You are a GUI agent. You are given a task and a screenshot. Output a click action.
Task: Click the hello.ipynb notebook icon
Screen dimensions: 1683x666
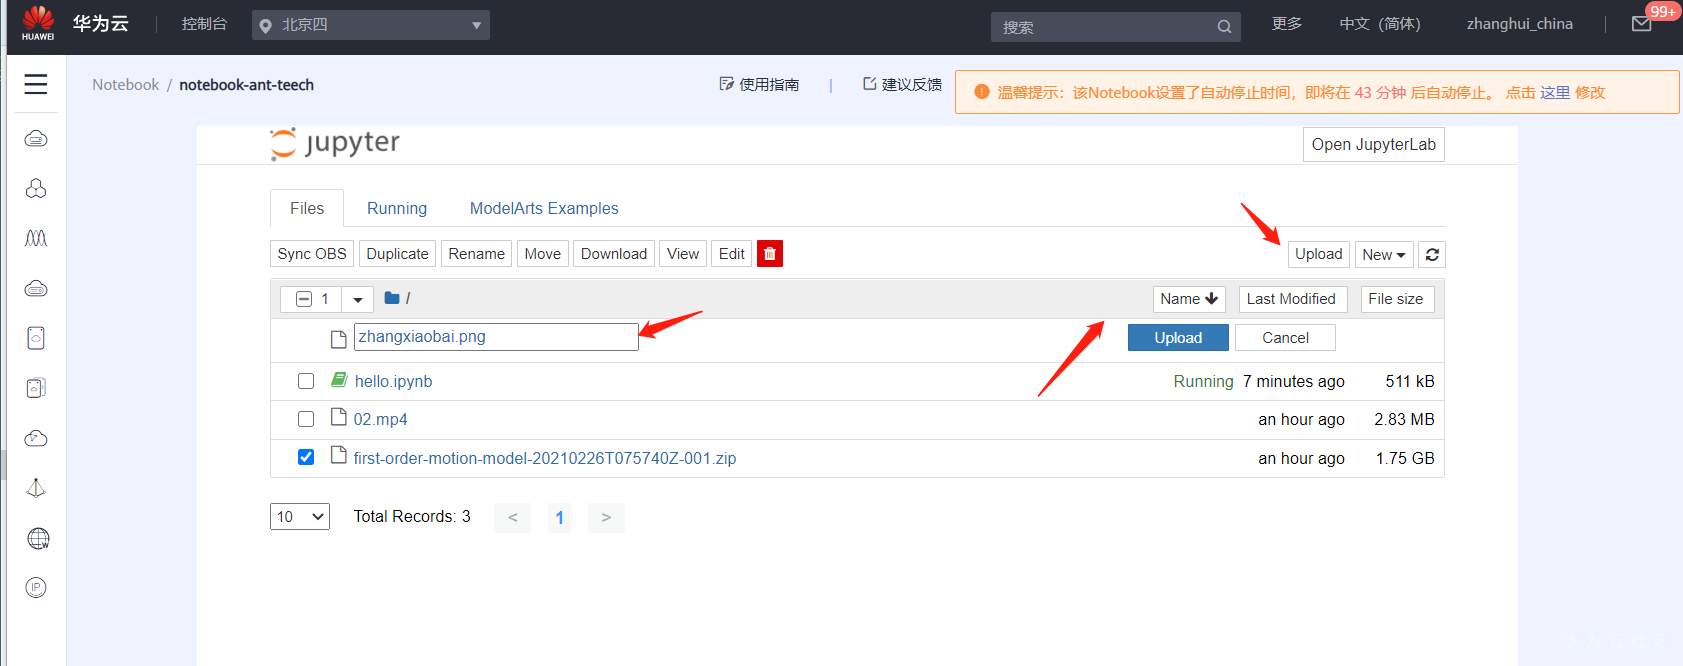pyautogui.click(x=339, y=380)
